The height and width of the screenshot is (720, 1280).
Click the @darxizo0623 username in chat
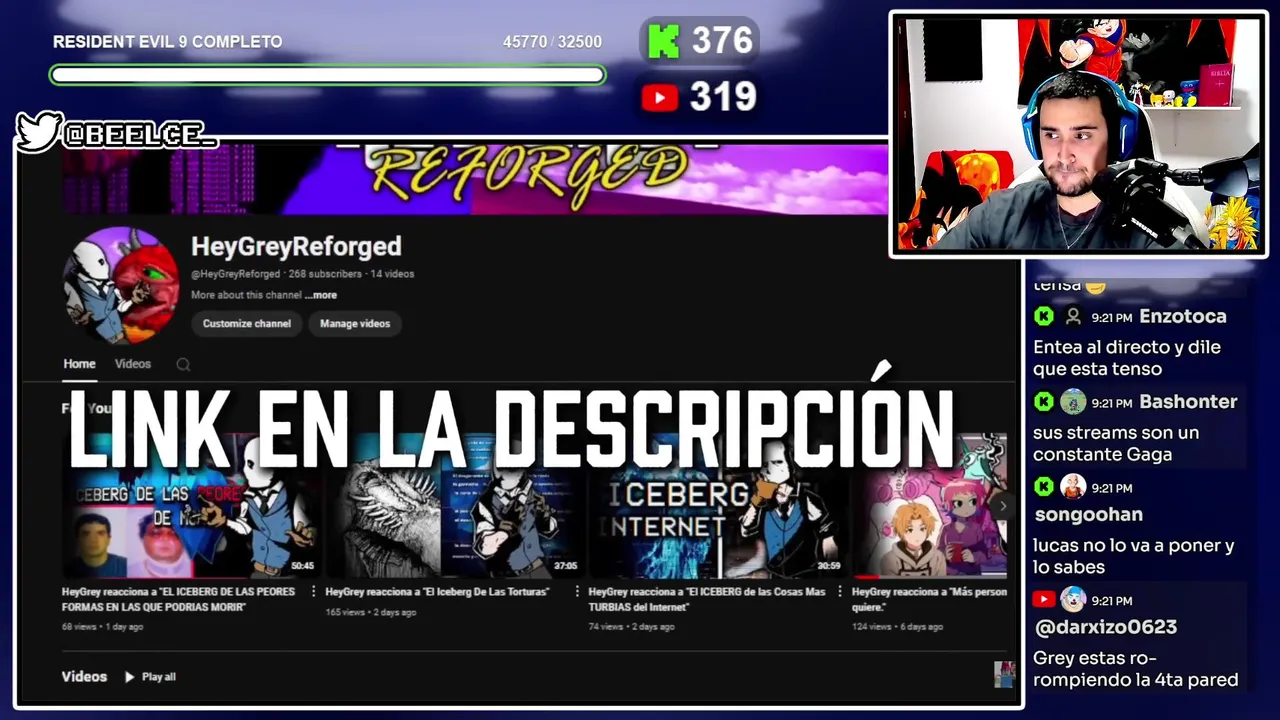tap(1105, 628)
